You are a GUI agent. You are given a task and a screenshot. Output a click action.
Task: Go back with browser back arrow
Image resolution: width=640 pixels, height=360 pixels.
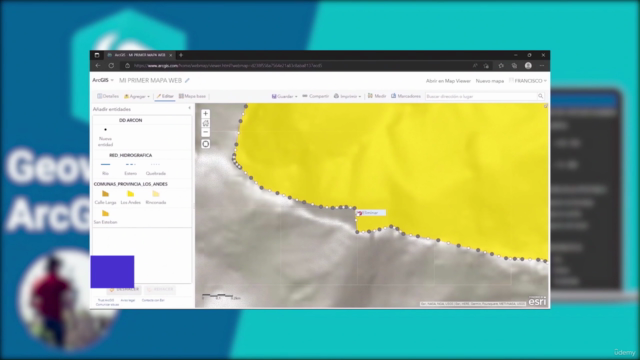[98, 65]
